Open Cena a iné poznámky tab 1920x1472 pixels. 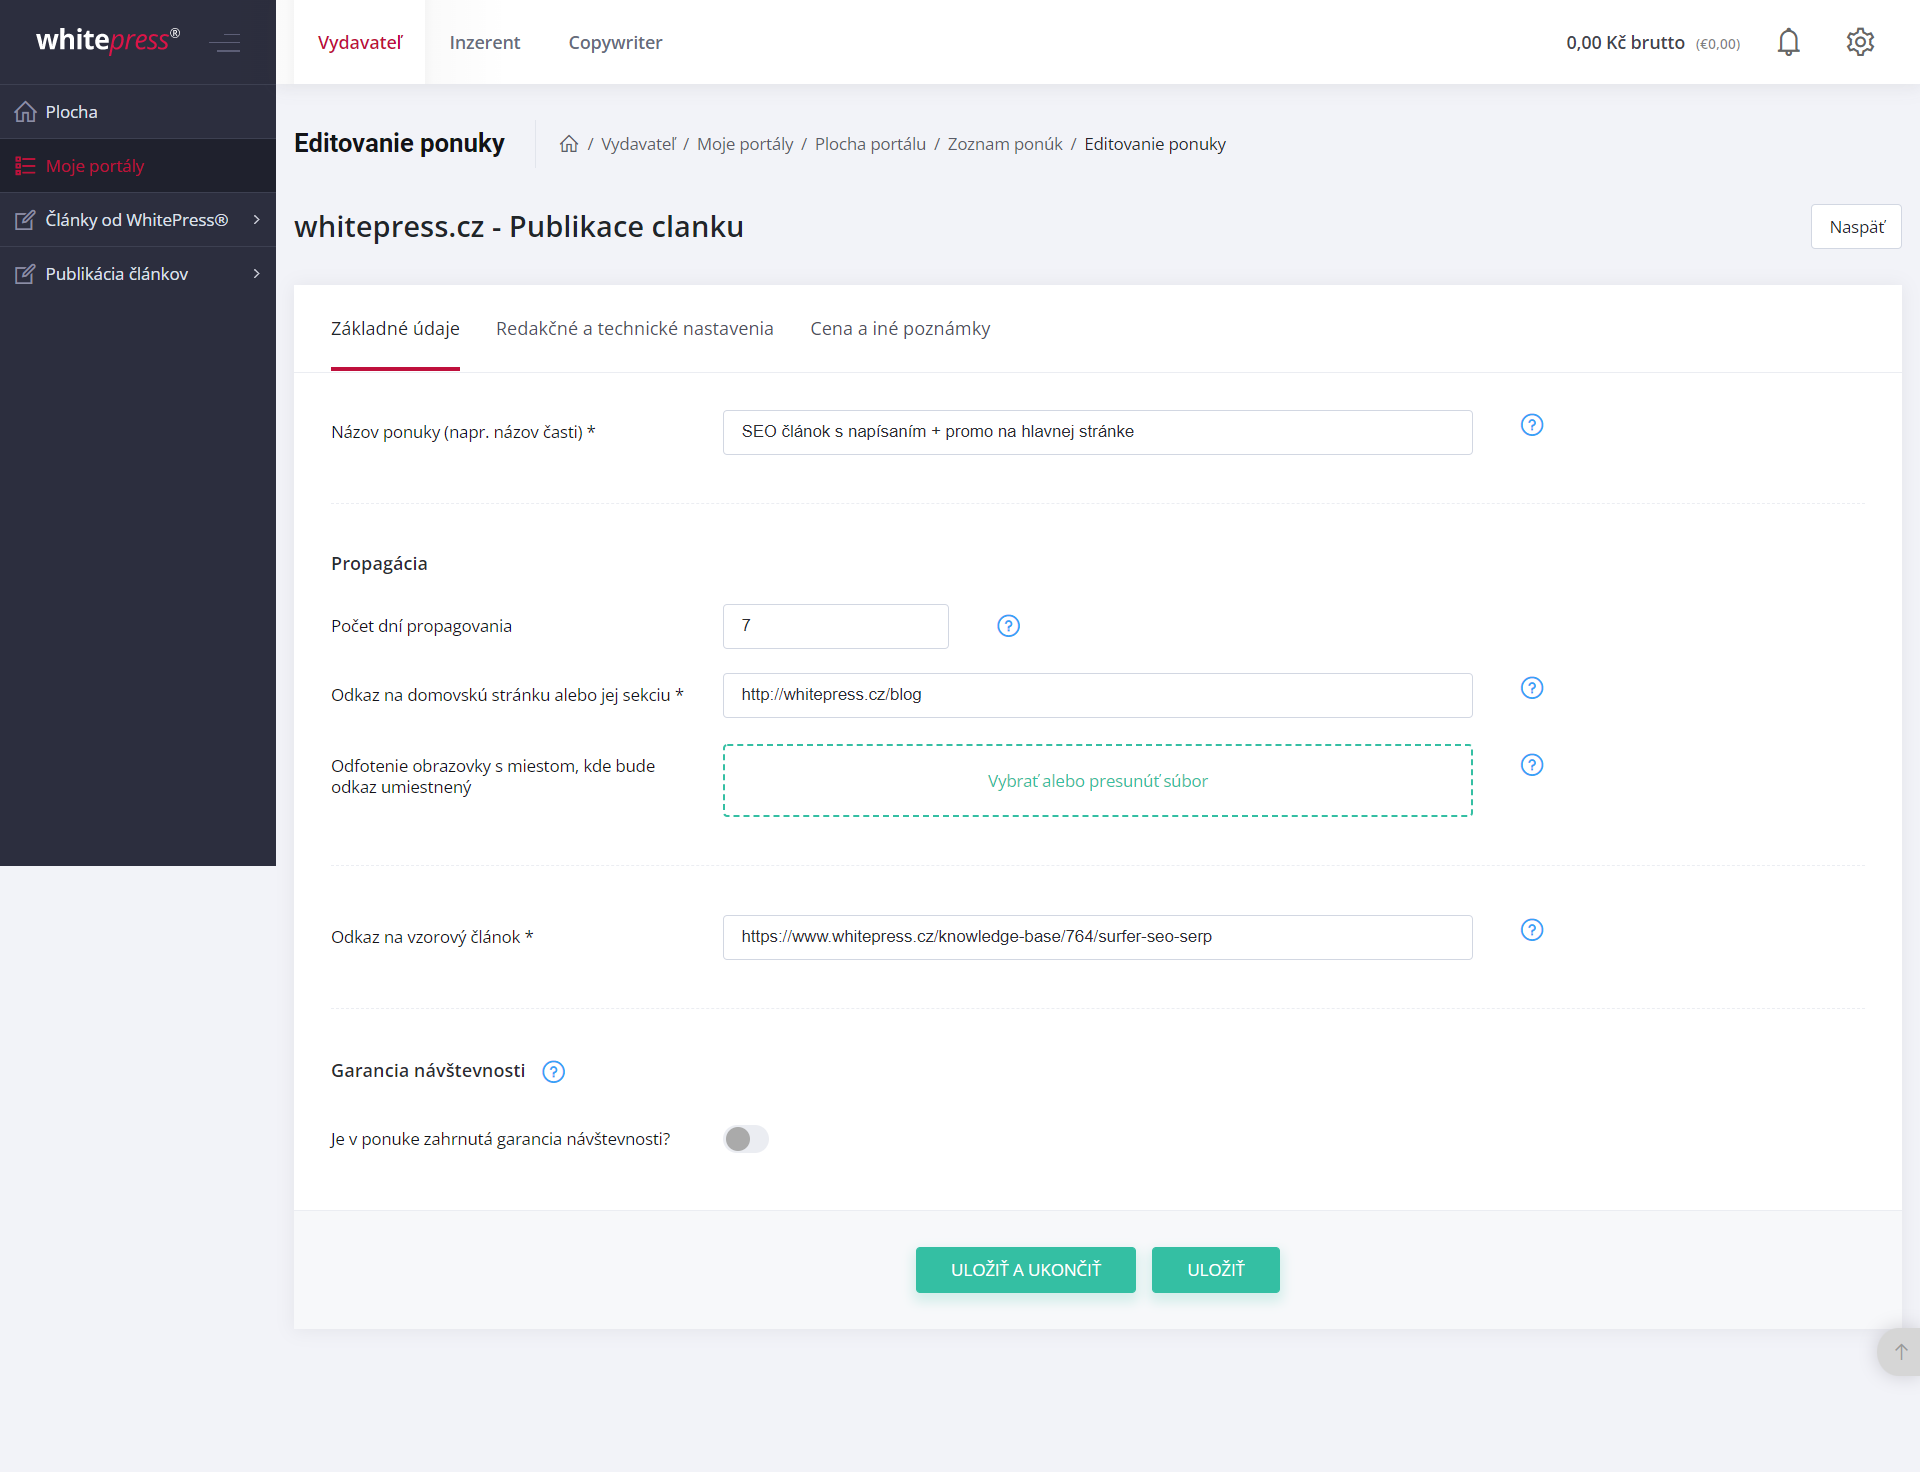[x=900, y=329]
